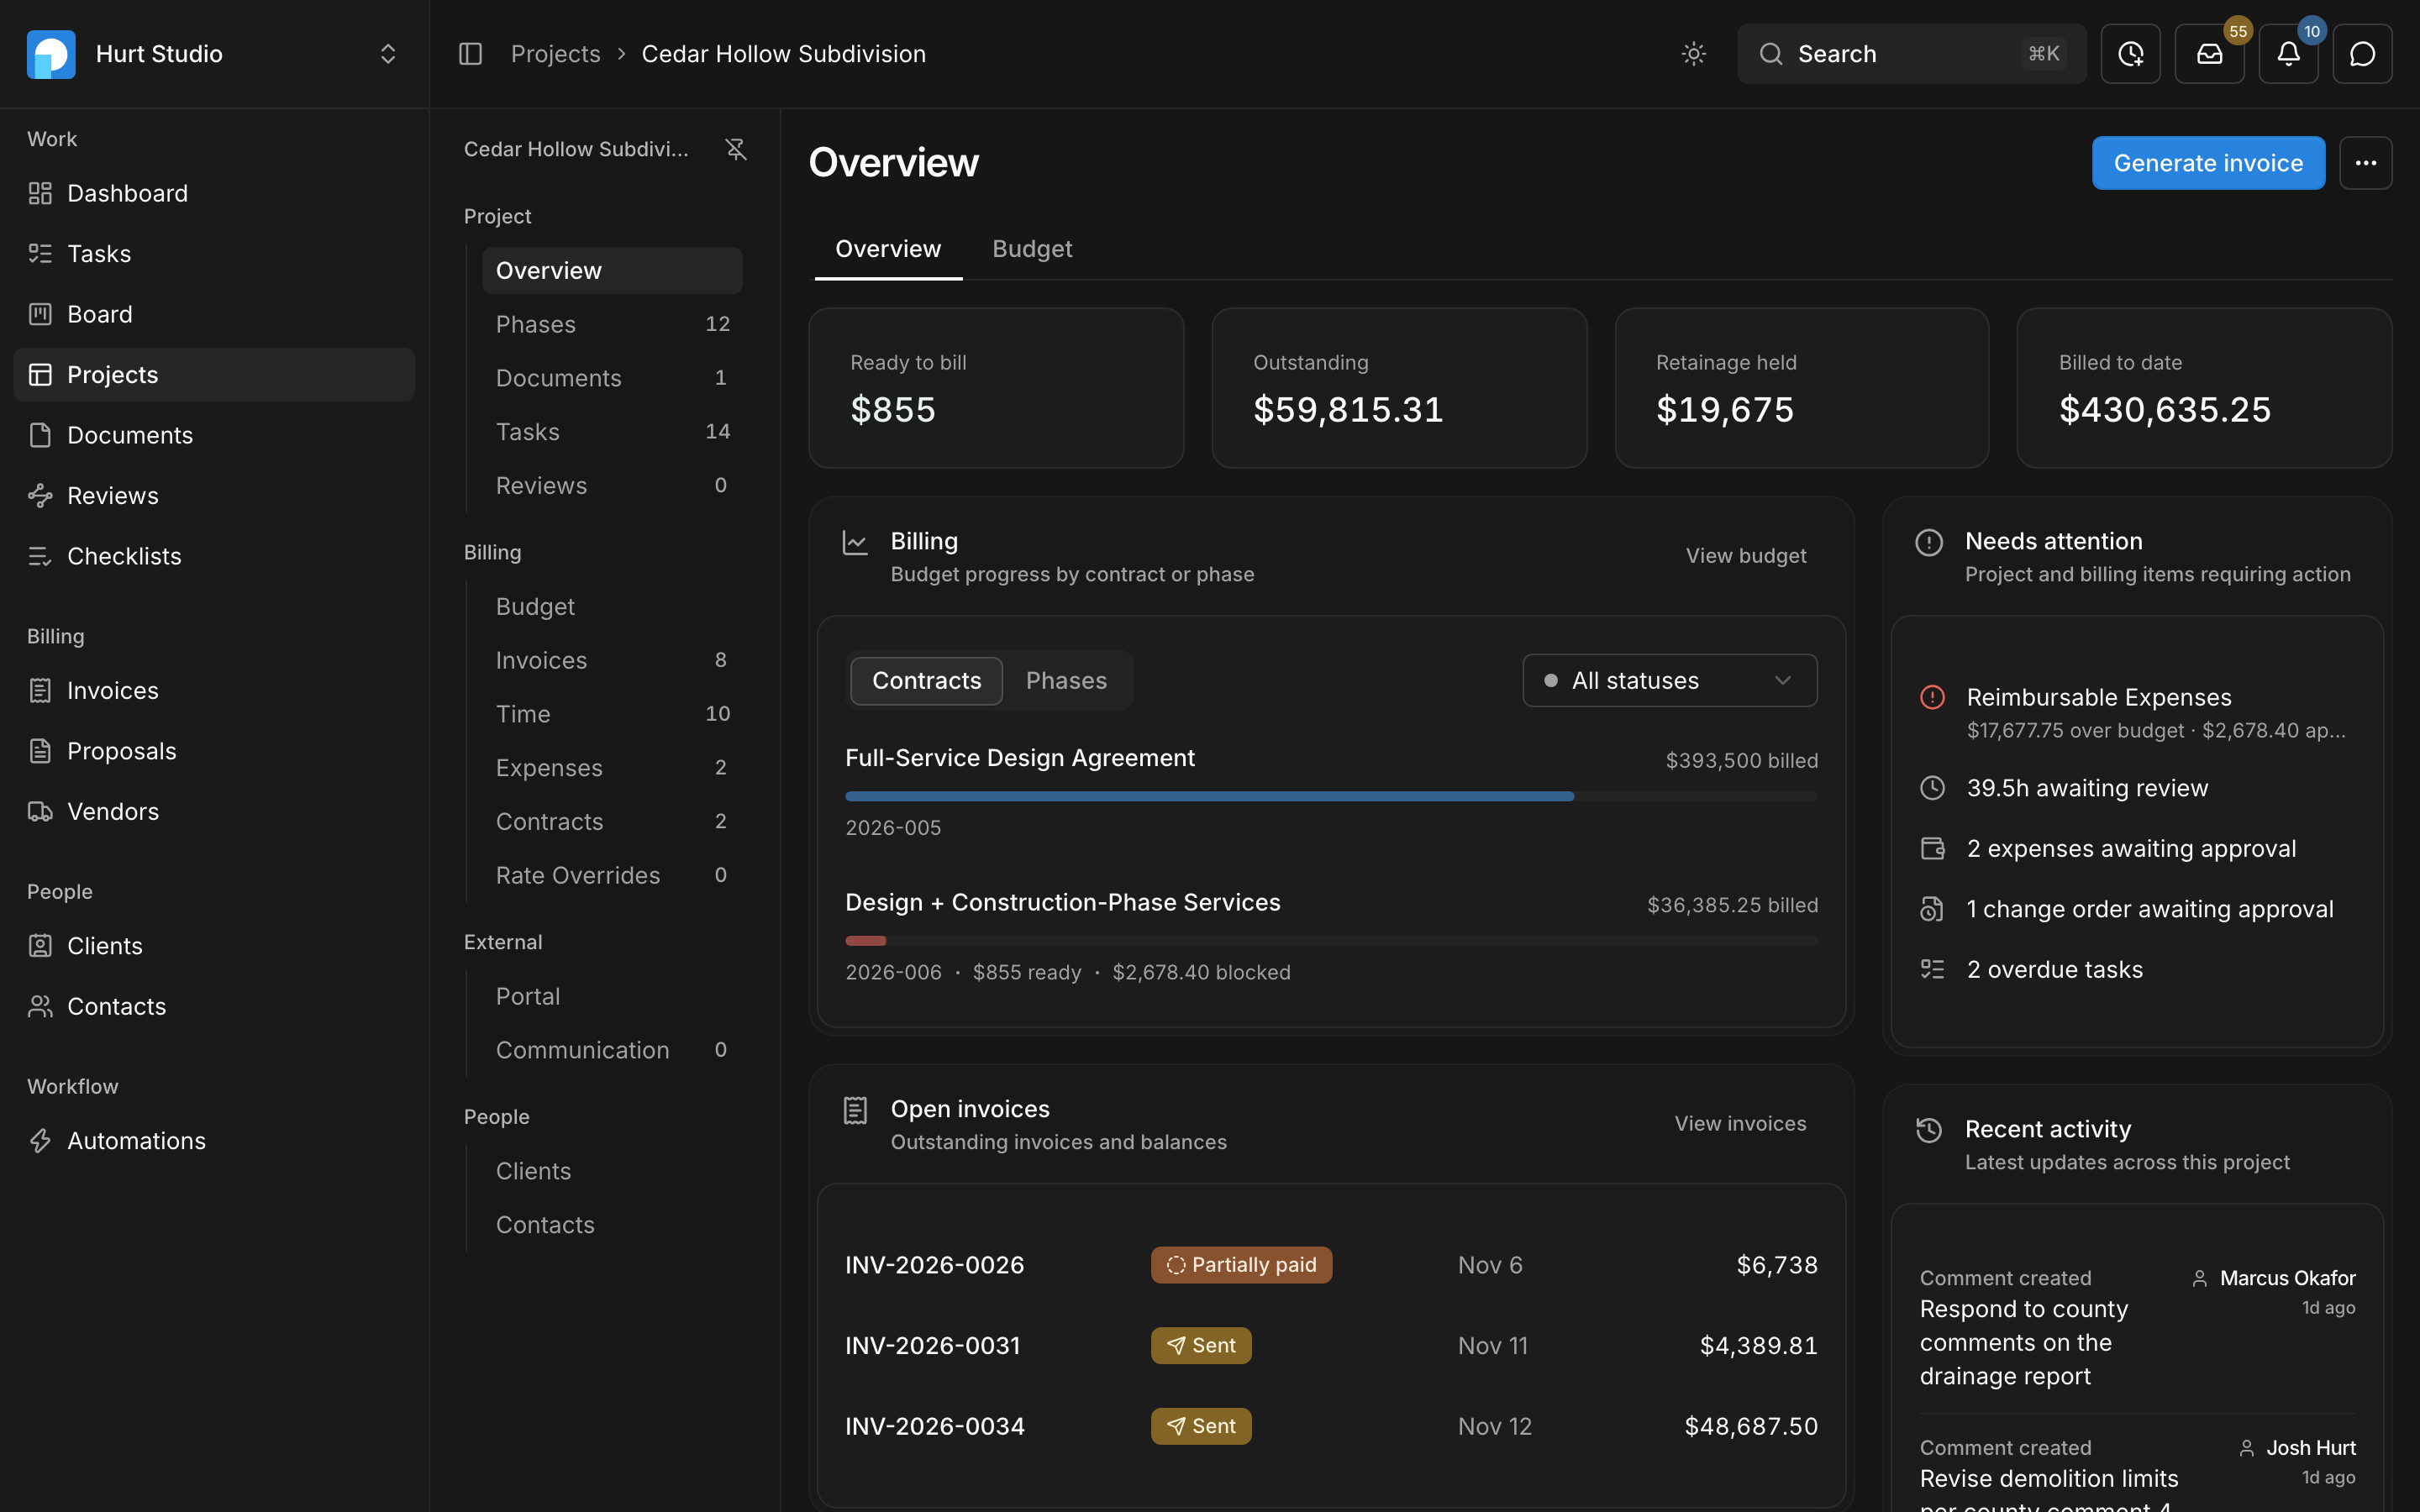The width and height of the screenshot is (2420, 1512).
Task: Open invoice INV-2026-0034
Action: [1331, 1426]
